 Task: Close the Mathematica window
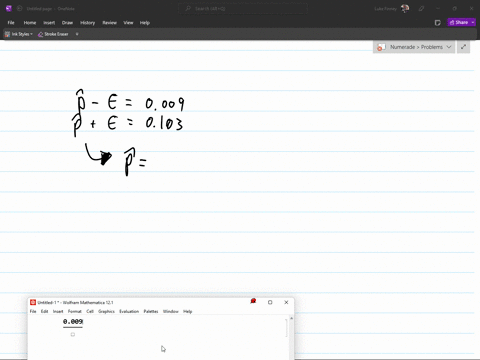pyautogui.click(x=286, y=302)
